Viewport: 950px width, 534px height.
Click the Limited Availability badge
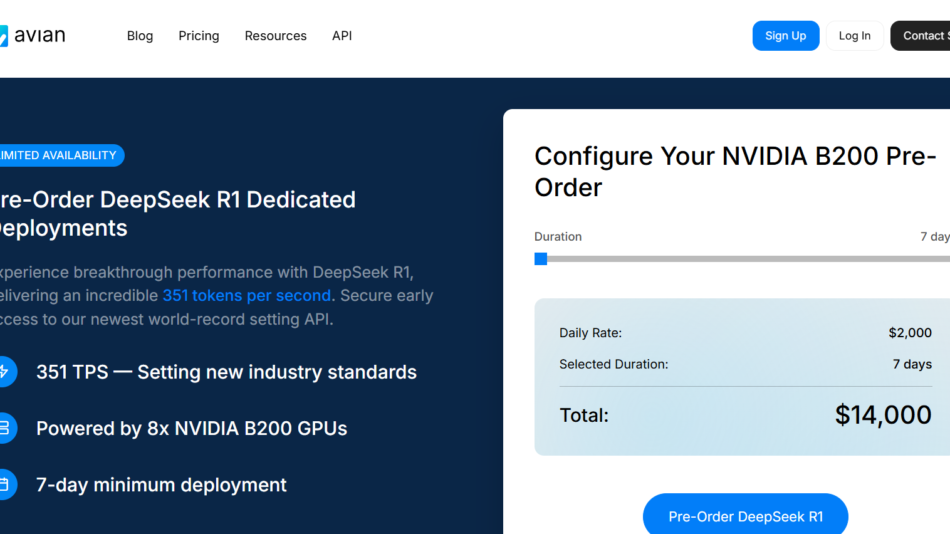[x=60, y=155]
